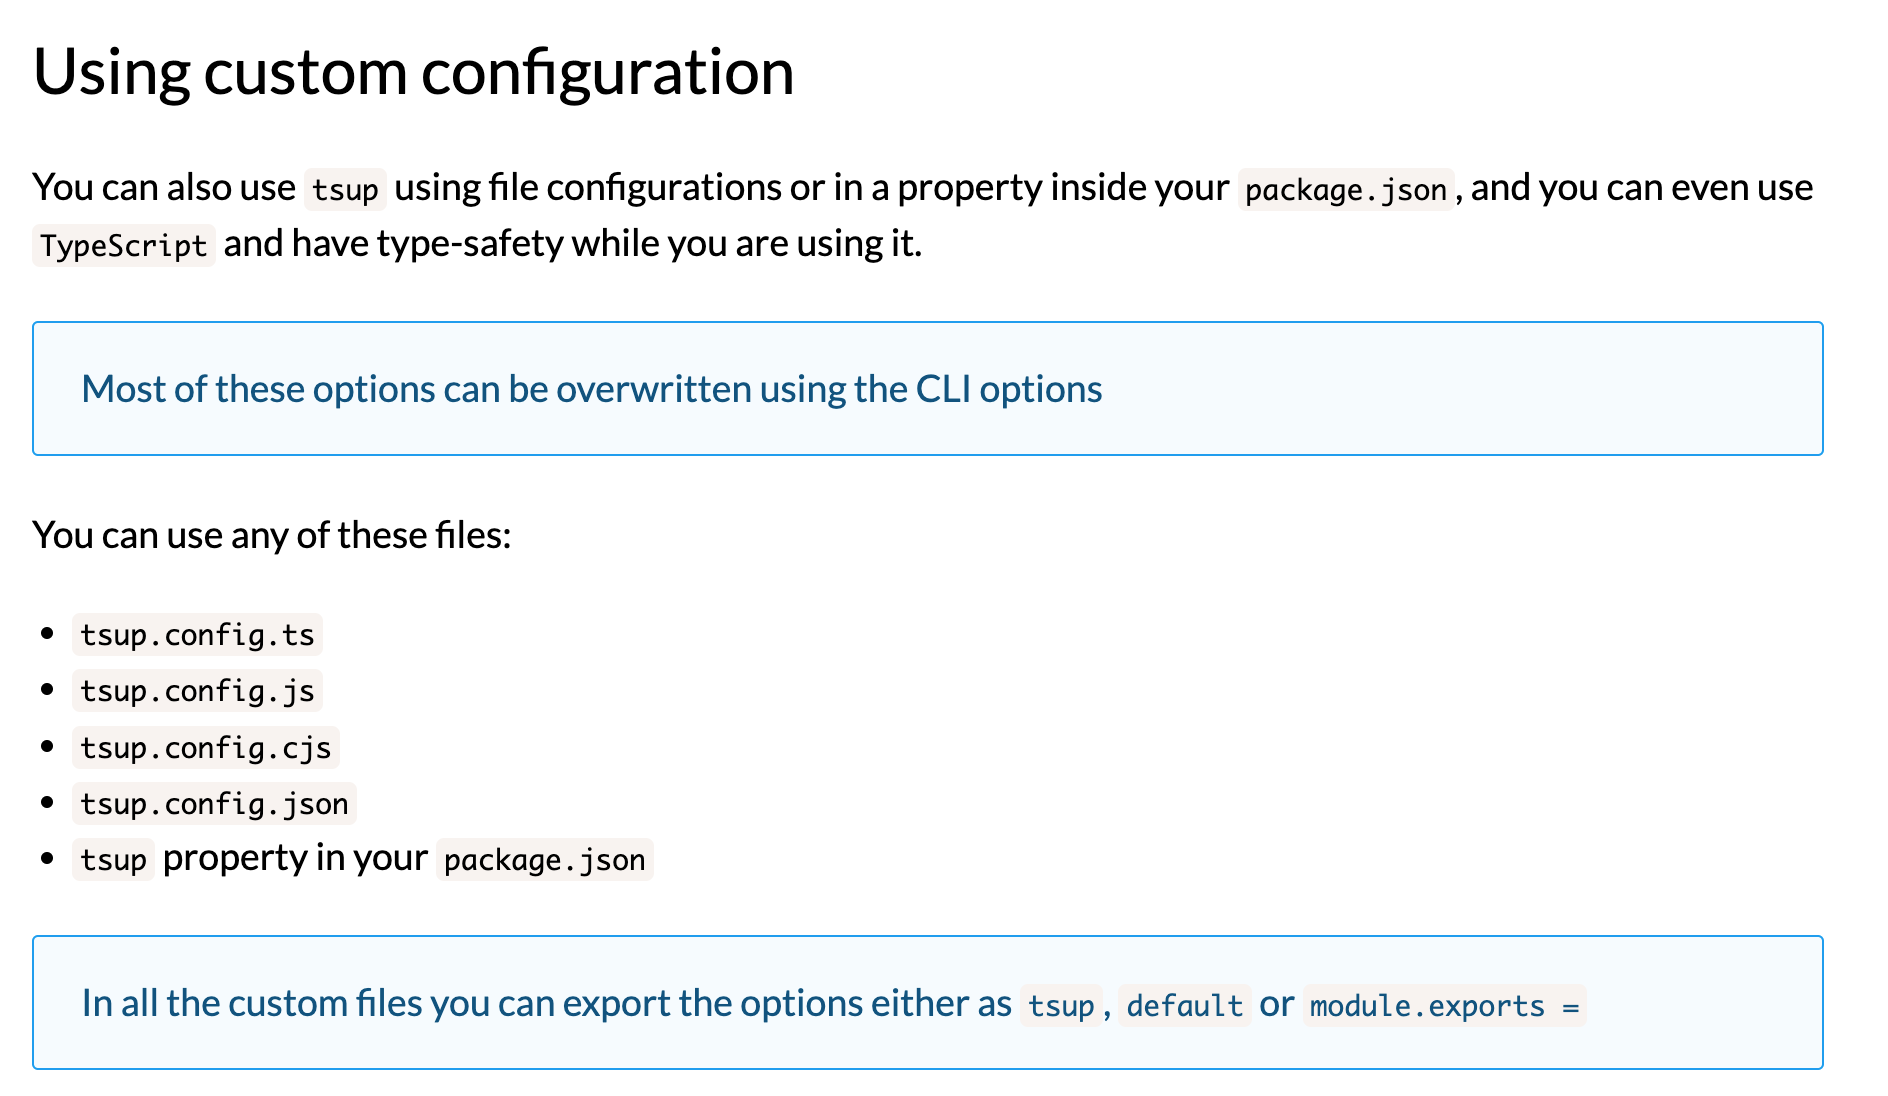Click the tsup code in the last bullet
Screen dimensions: 1888x1096
113,860
